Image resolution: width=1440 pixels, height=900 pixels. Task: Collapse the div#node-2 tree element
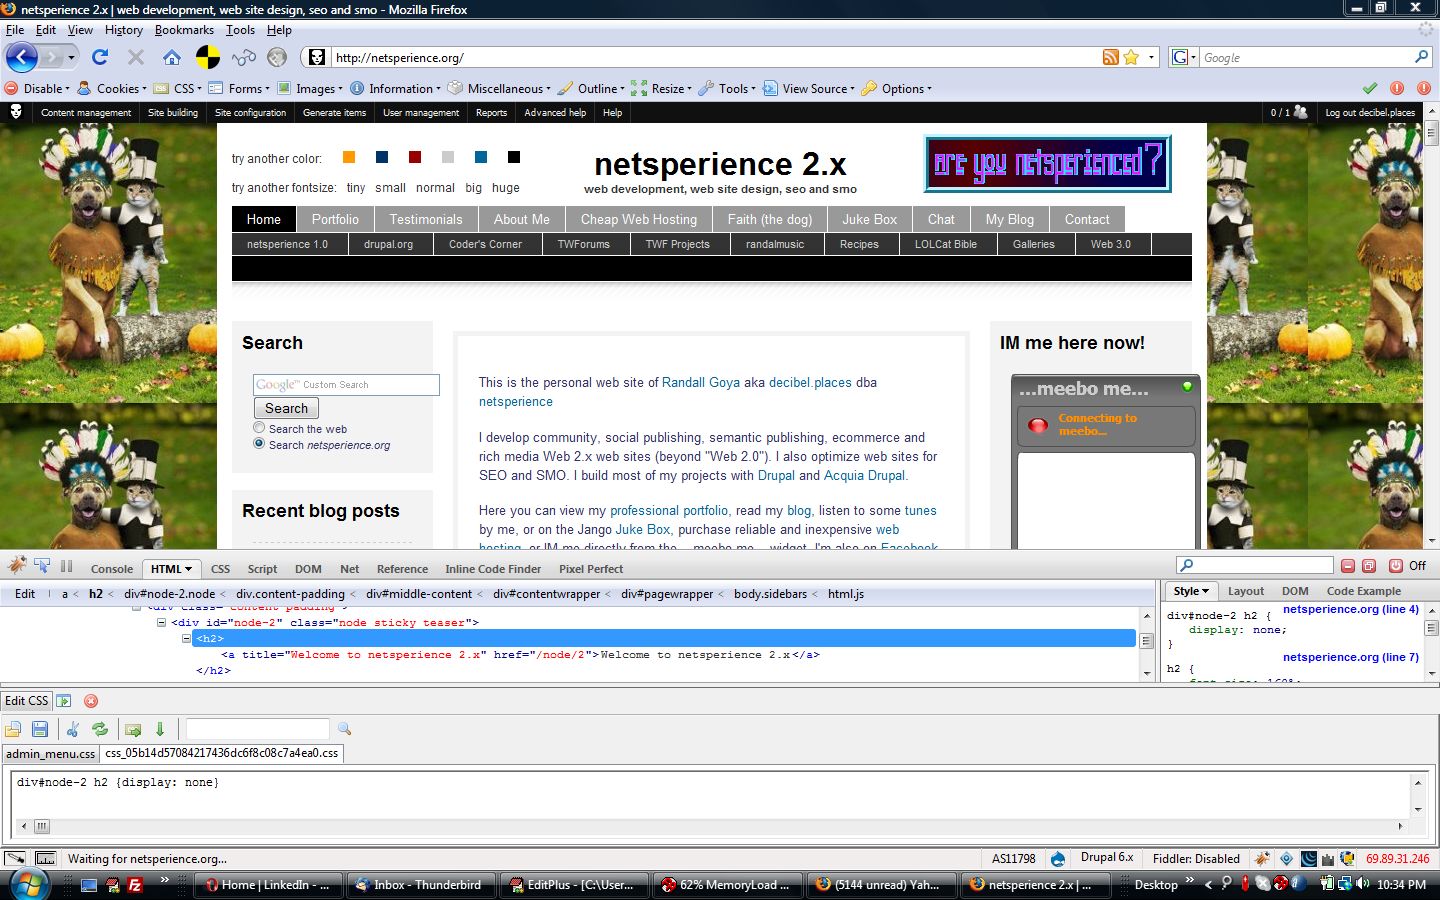[x=161, y=622]
